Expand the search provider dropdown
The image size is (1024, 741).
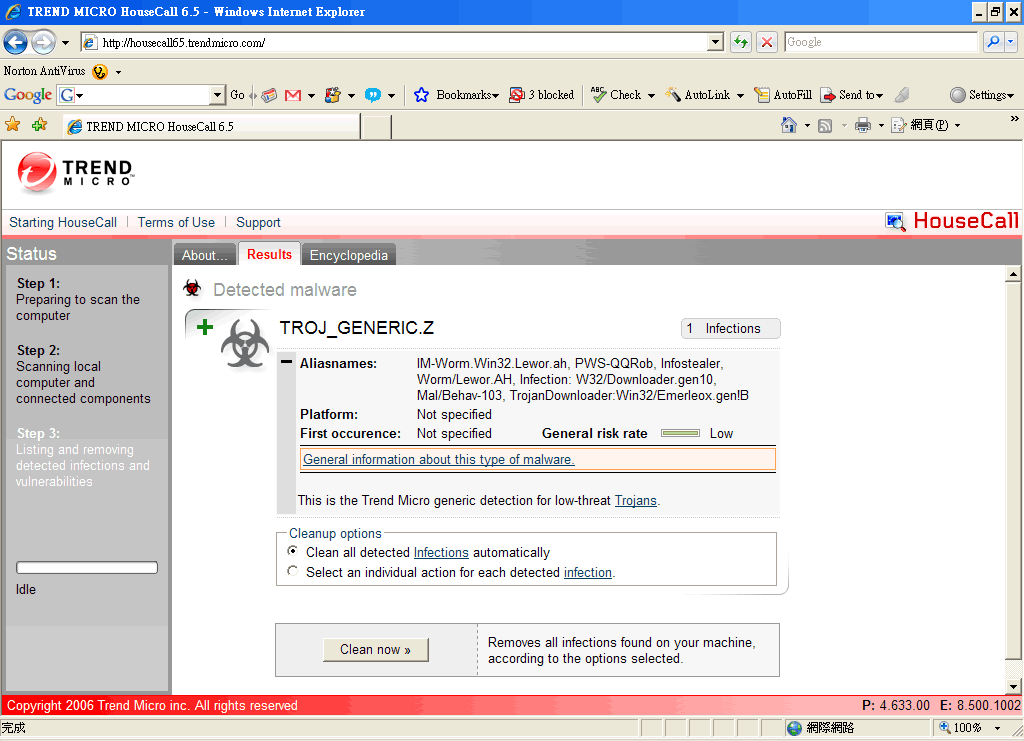(1010, 42)
